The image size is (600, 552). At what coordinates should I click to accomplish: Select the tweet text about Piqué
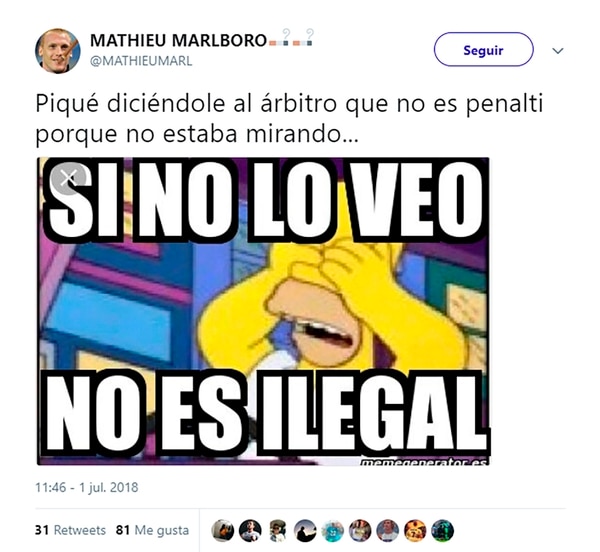coord(289,119)
